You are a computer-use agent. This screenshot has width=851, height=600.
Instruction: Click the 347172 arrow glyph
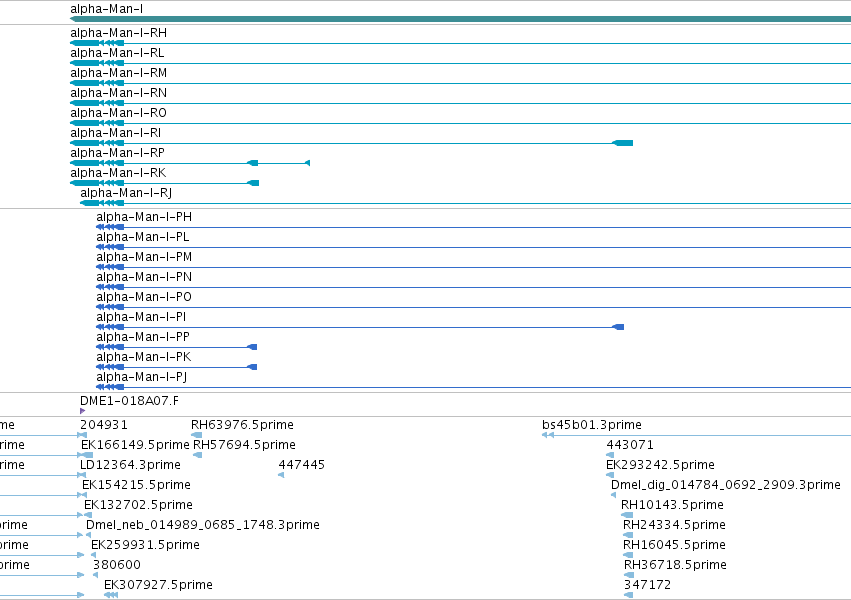tap(628, 595)
